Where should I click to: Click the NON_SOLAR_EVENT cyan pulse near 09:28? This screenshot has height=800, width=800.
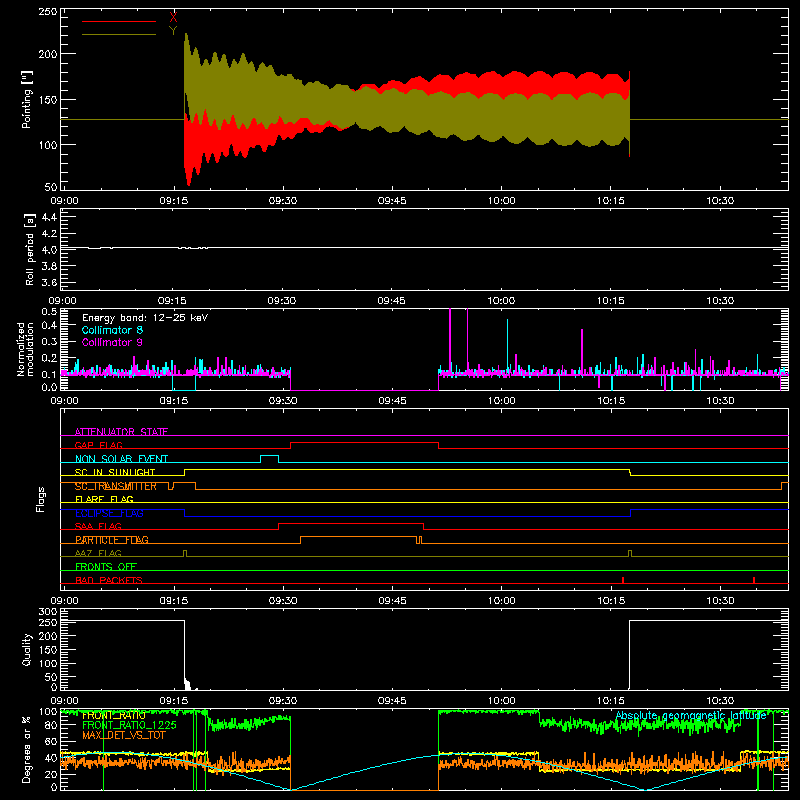[270, 459]
